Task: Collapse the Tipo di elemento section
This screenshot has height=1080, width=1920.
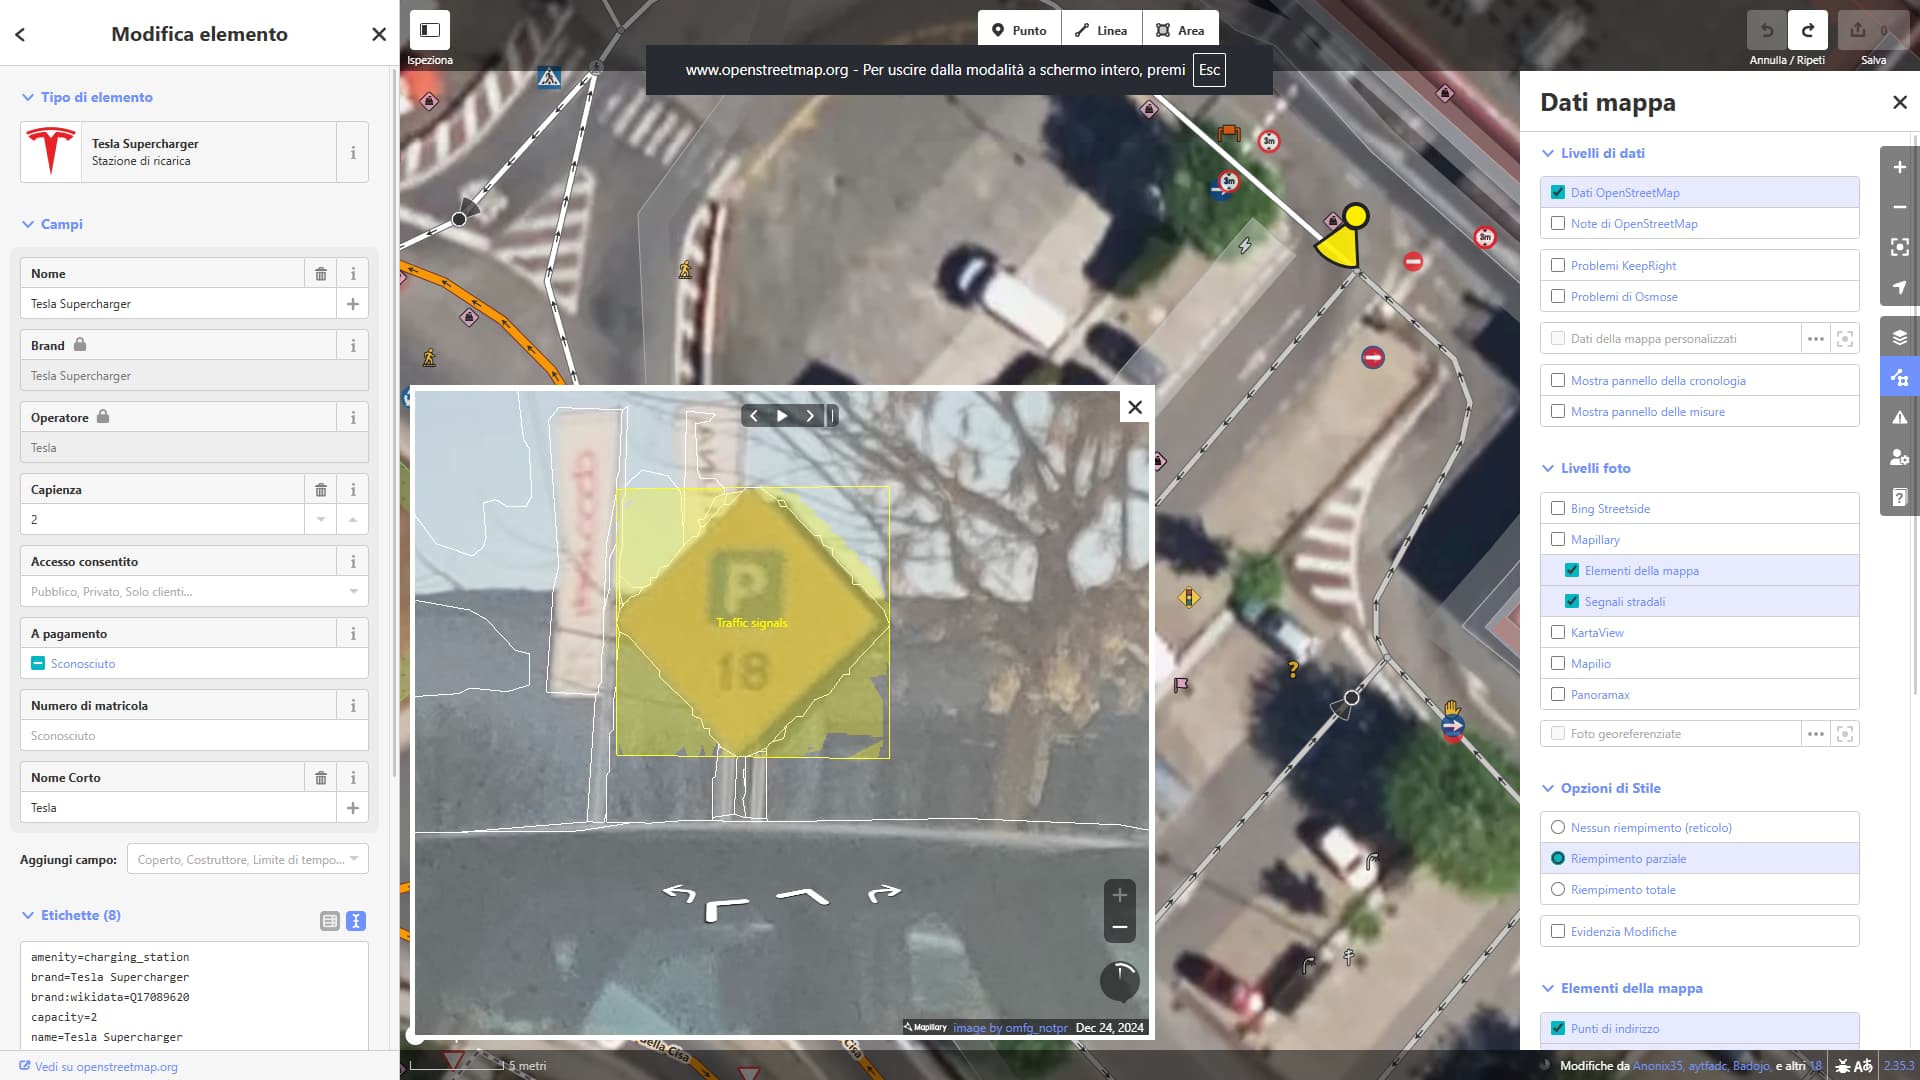Action: 87,97
